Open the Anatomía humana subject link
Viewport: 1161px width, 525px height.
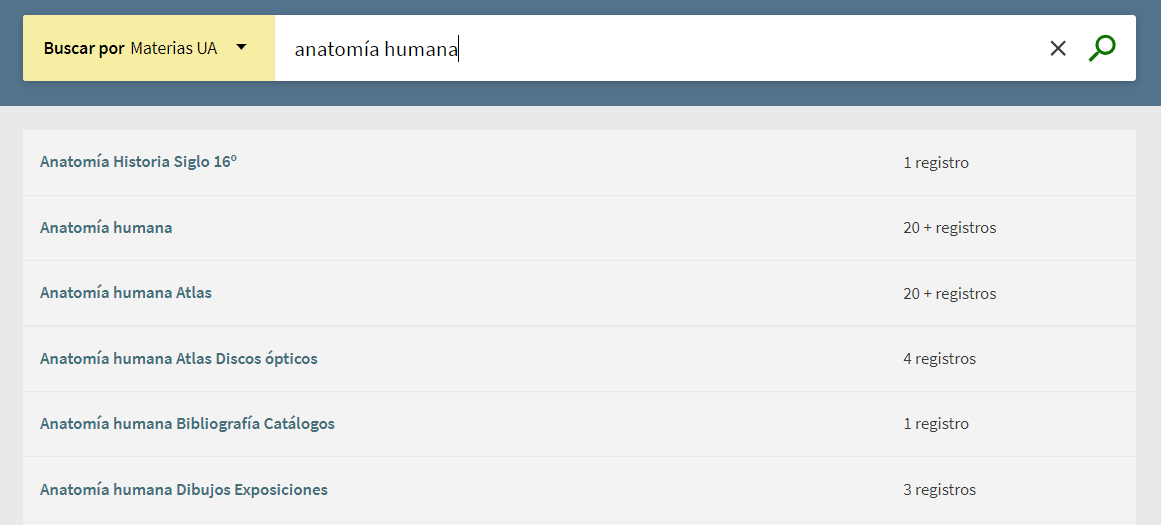point(106,228)
